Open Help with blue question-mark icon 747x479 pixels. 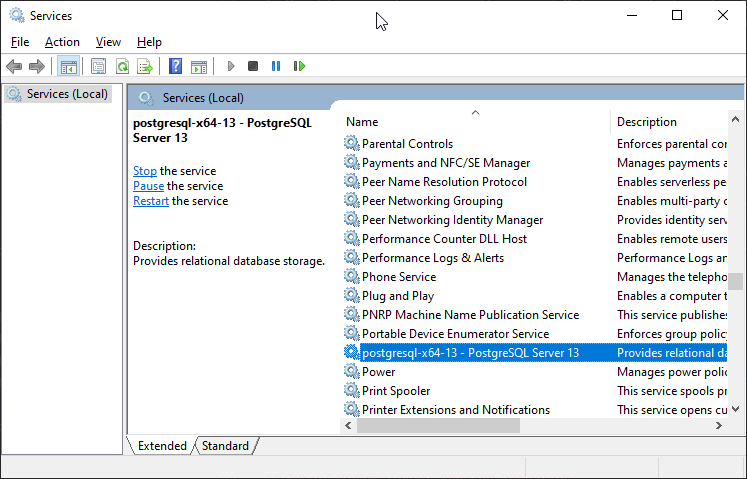point(175,67)
